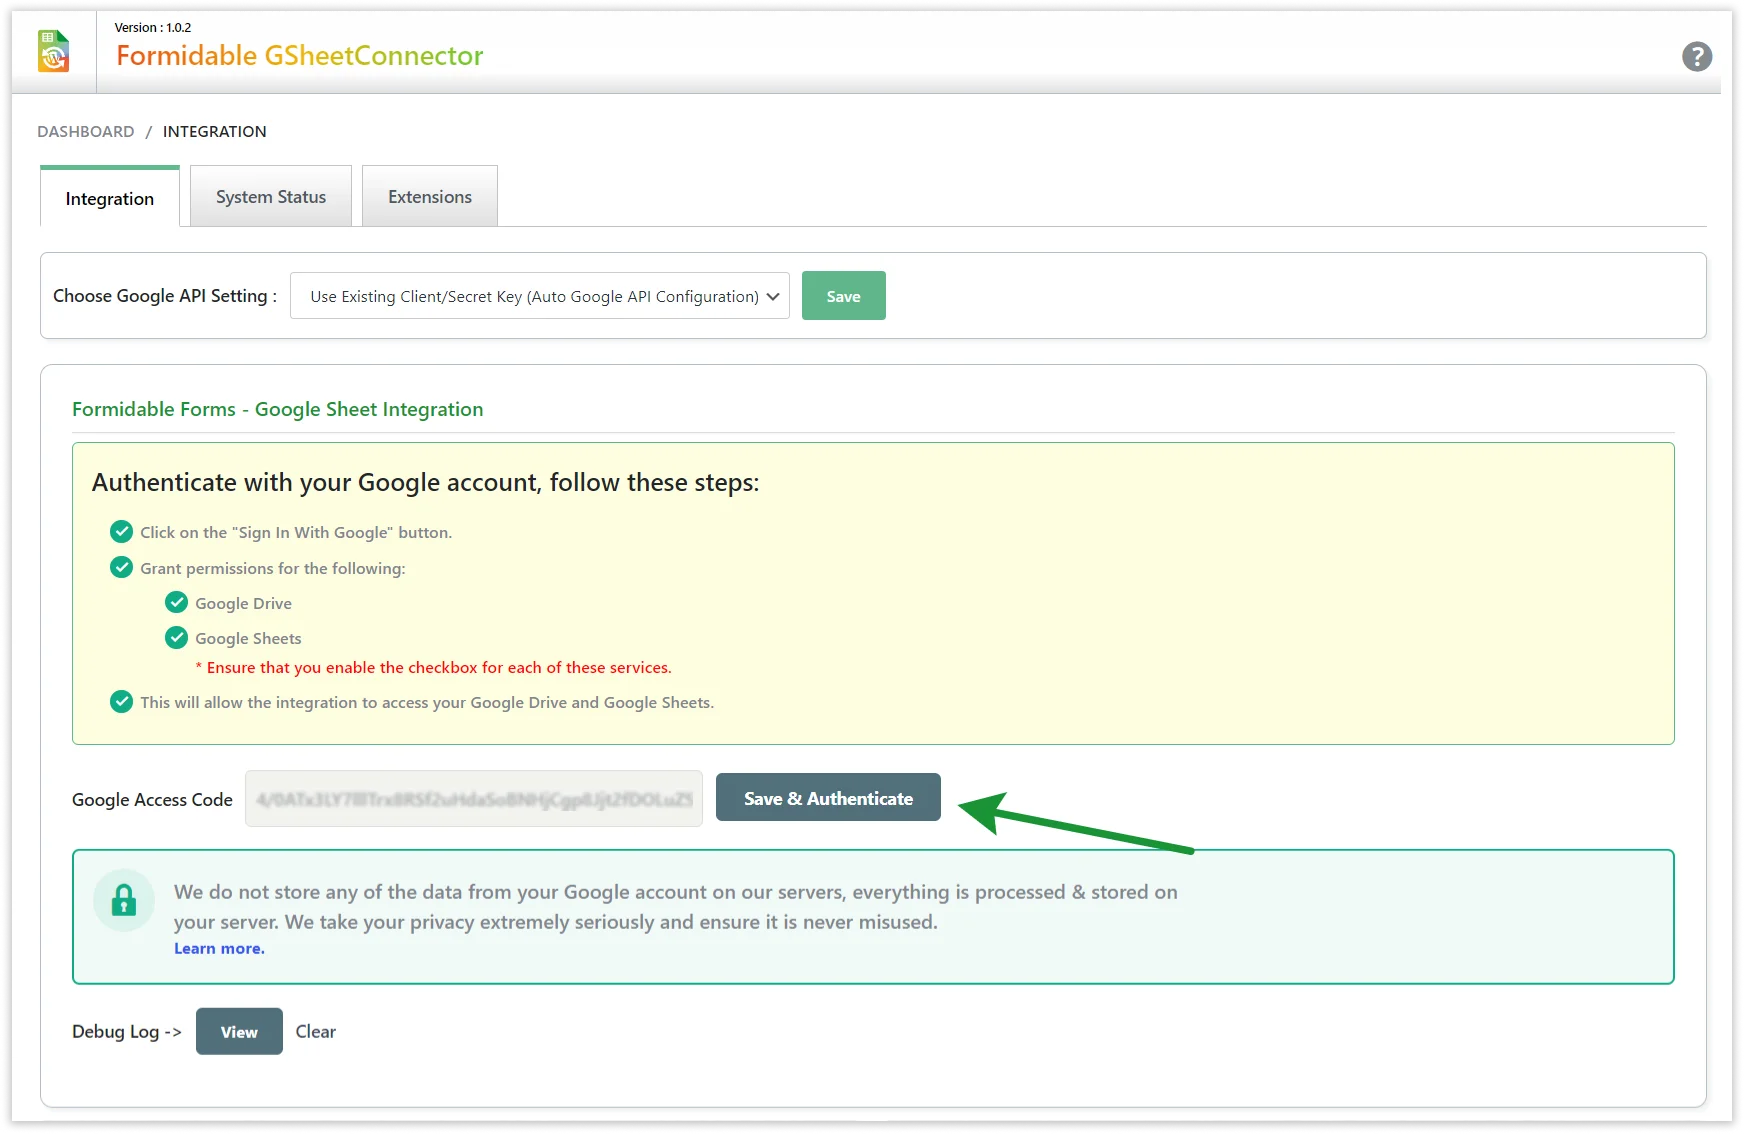Viewport: 1744px width, 1134px height.
Task: Clear the debug log
Action: [x=315, y=1031]
